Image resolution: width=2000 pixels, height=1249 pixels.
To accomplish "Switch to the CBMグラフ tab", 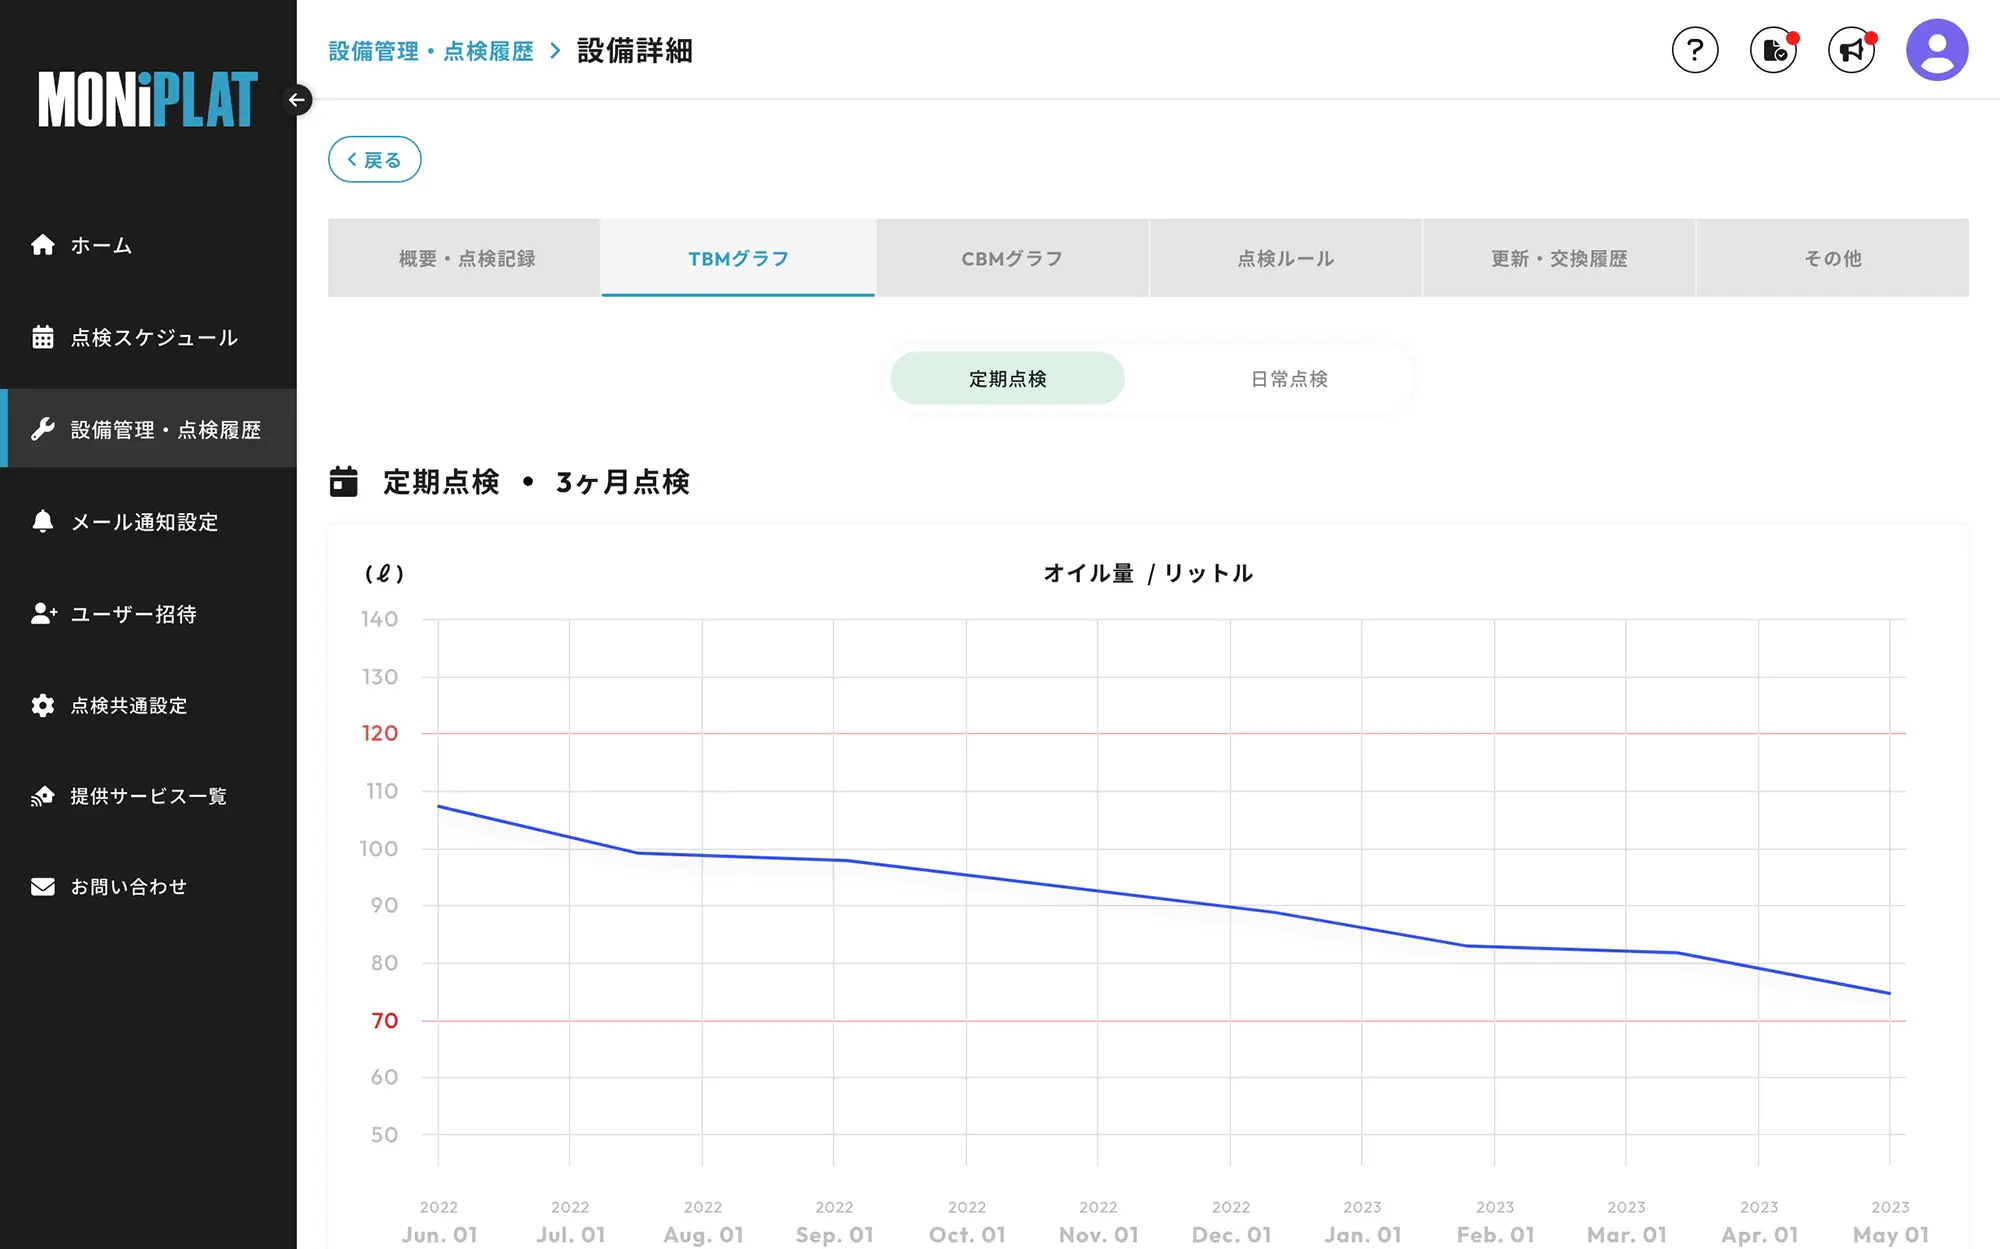I will (x=1012, y=258).
